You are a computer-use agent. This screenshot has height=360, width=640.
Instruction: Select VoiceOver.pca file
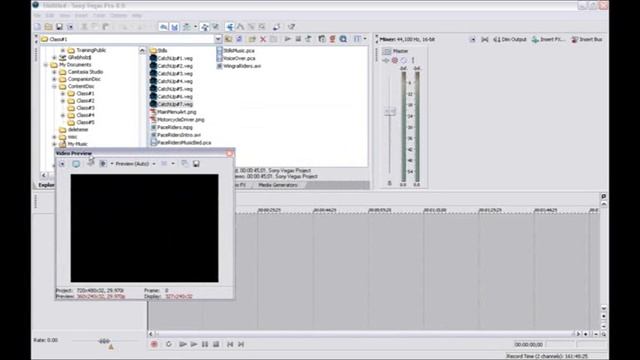pyautogui.click(x=239, y=58)
